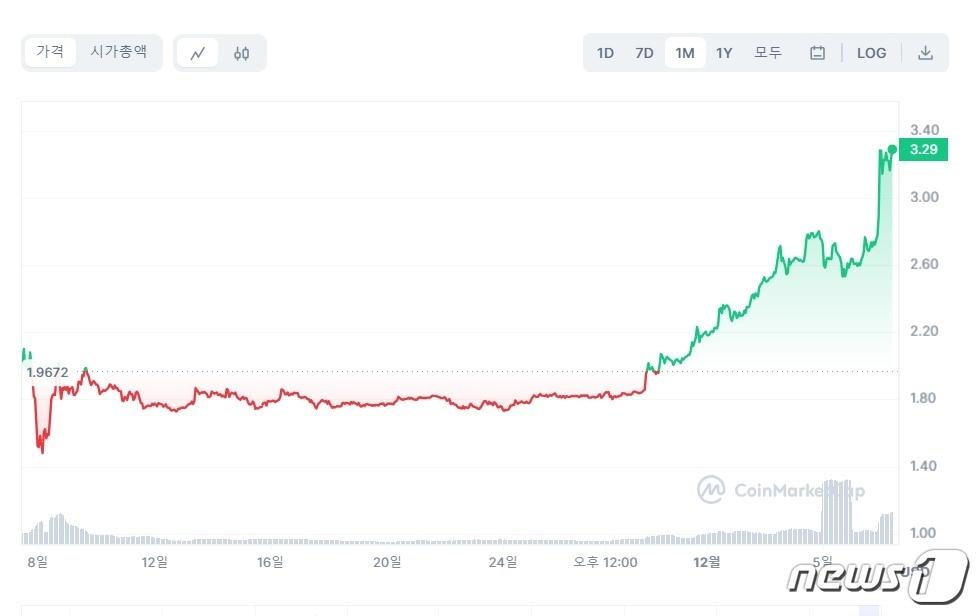
Task: Click the CoinMarketCap watermark logo
Action: coord(781,490)
